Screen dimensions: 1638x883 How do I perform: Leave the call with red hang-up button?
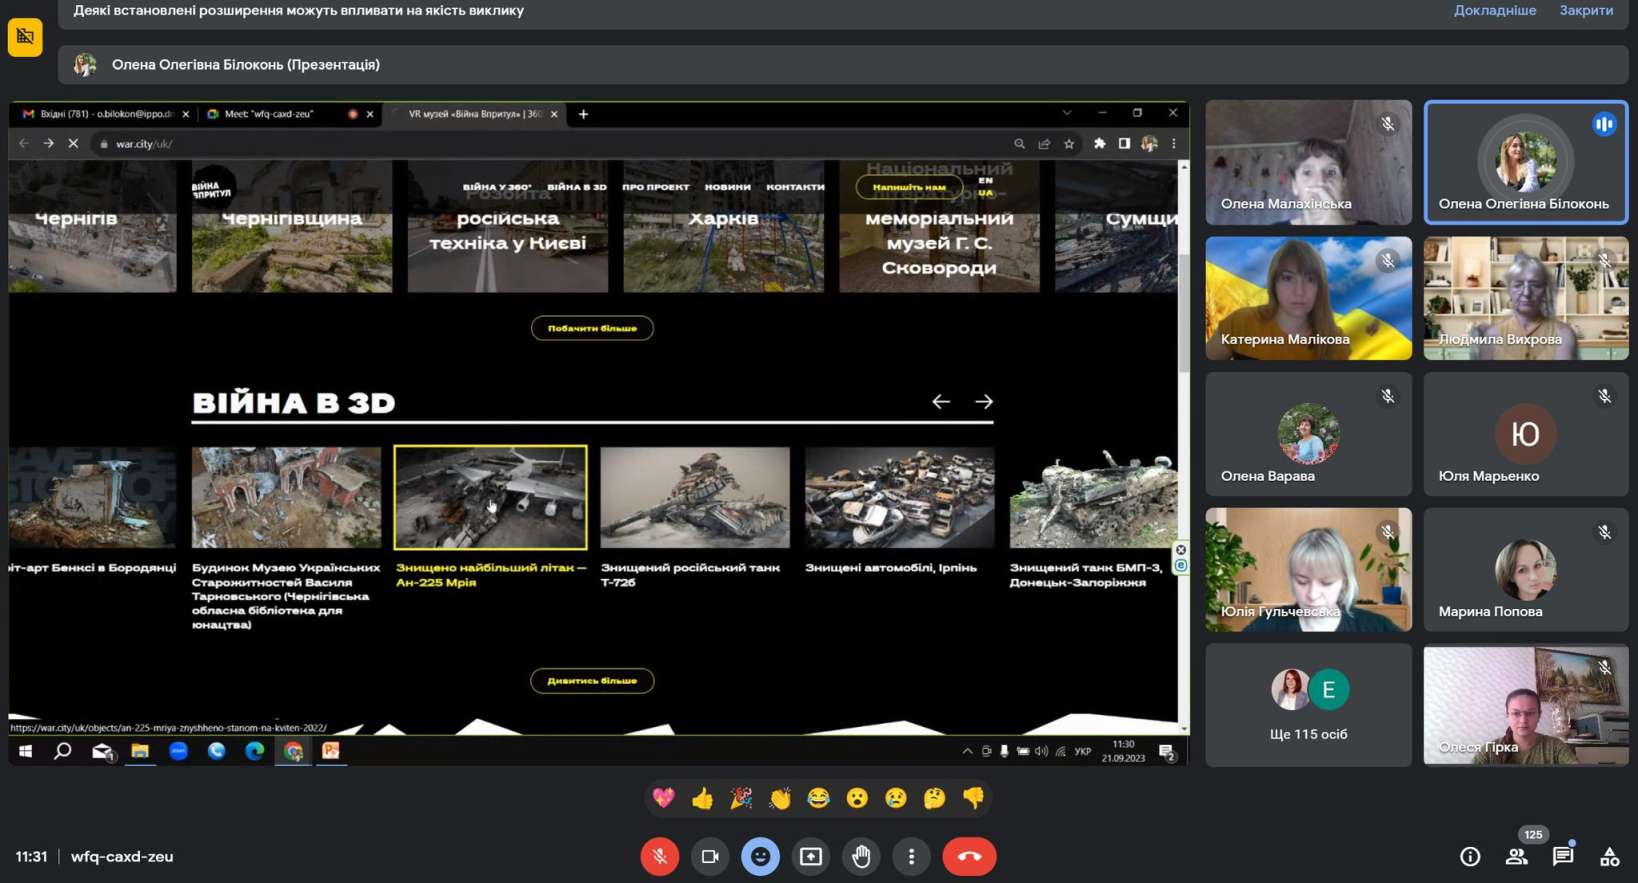point(968,857)
